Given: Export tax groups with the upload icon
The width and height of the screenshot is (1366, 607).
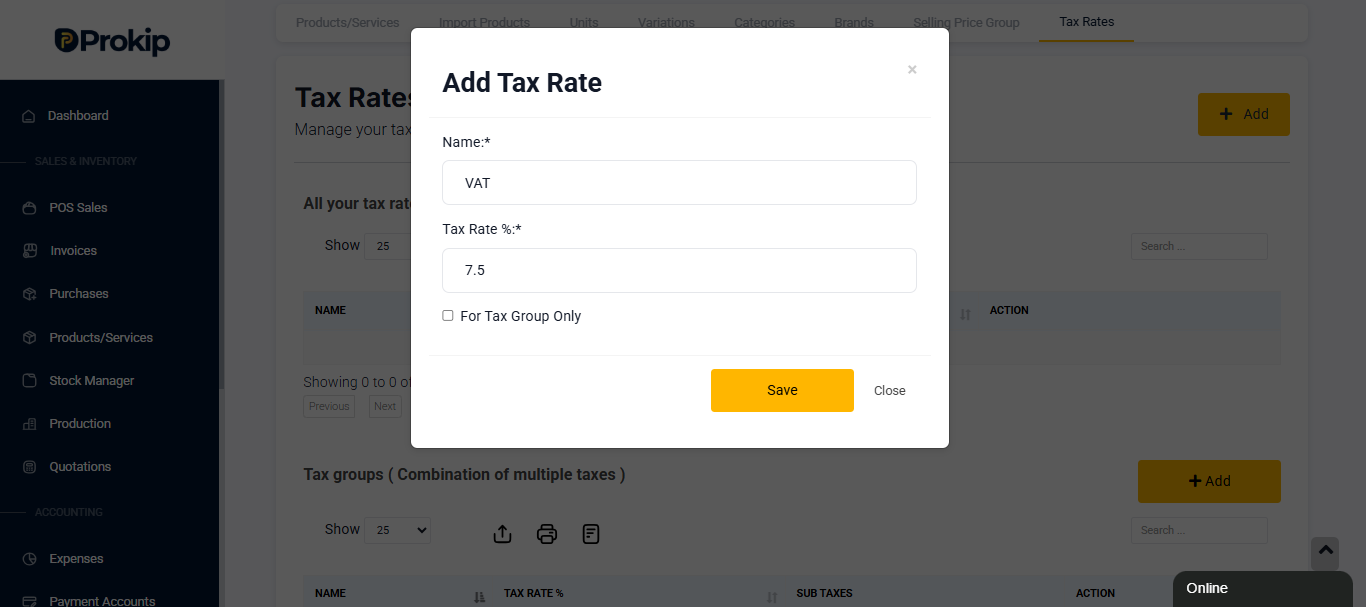Looking at the screenshot, I should (503, 534).
